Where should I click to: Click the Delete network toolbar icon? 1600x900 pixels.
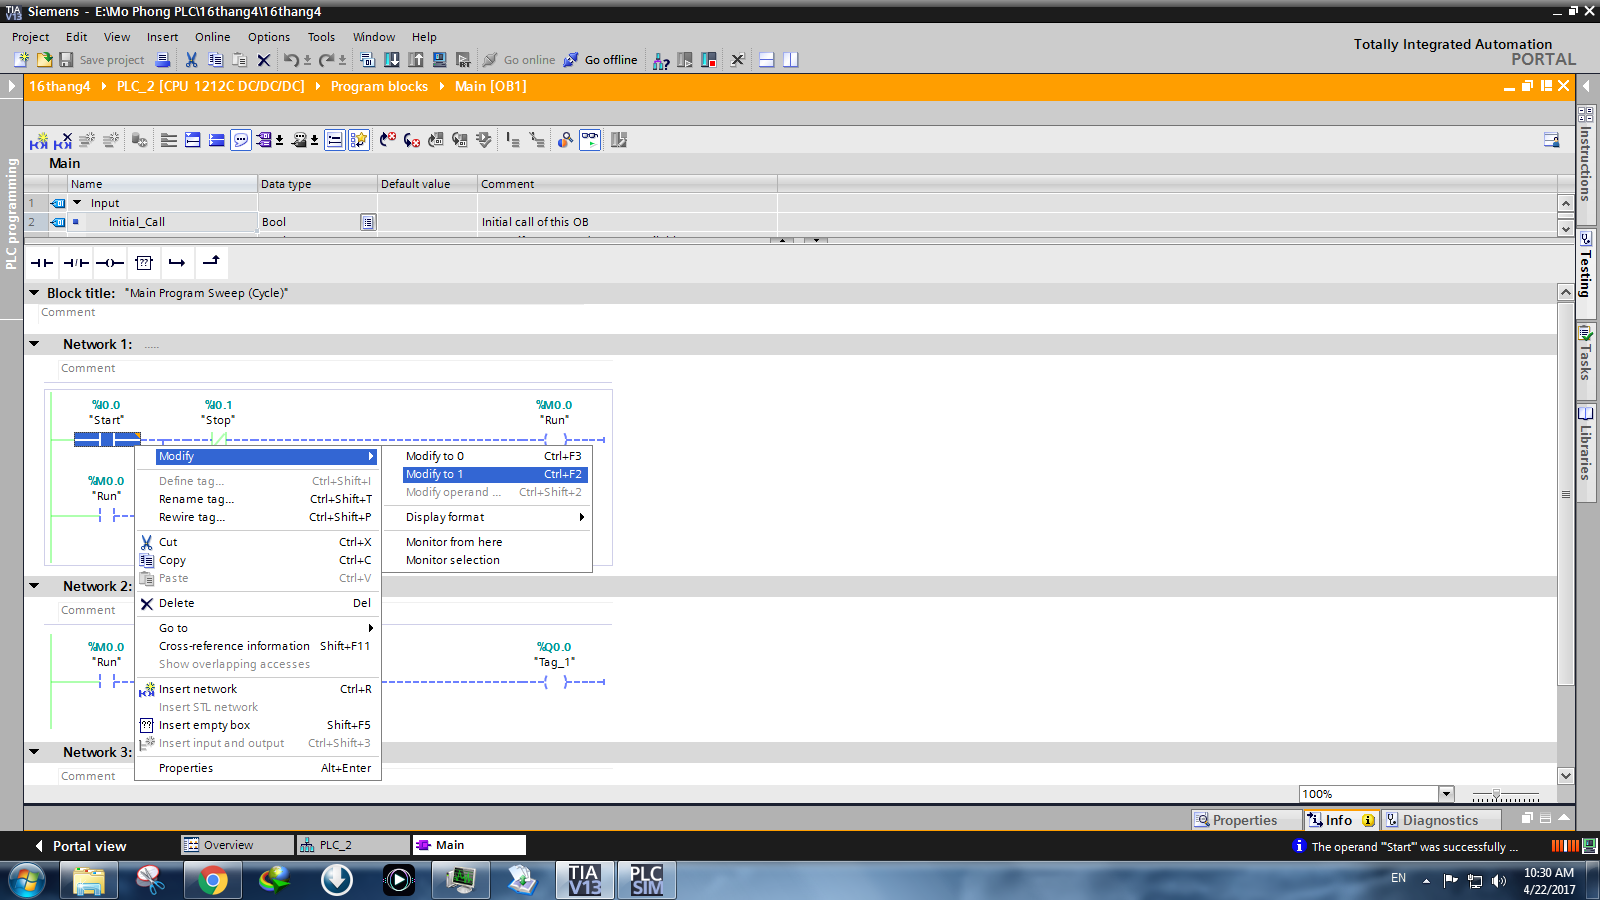tap(63, 141)
